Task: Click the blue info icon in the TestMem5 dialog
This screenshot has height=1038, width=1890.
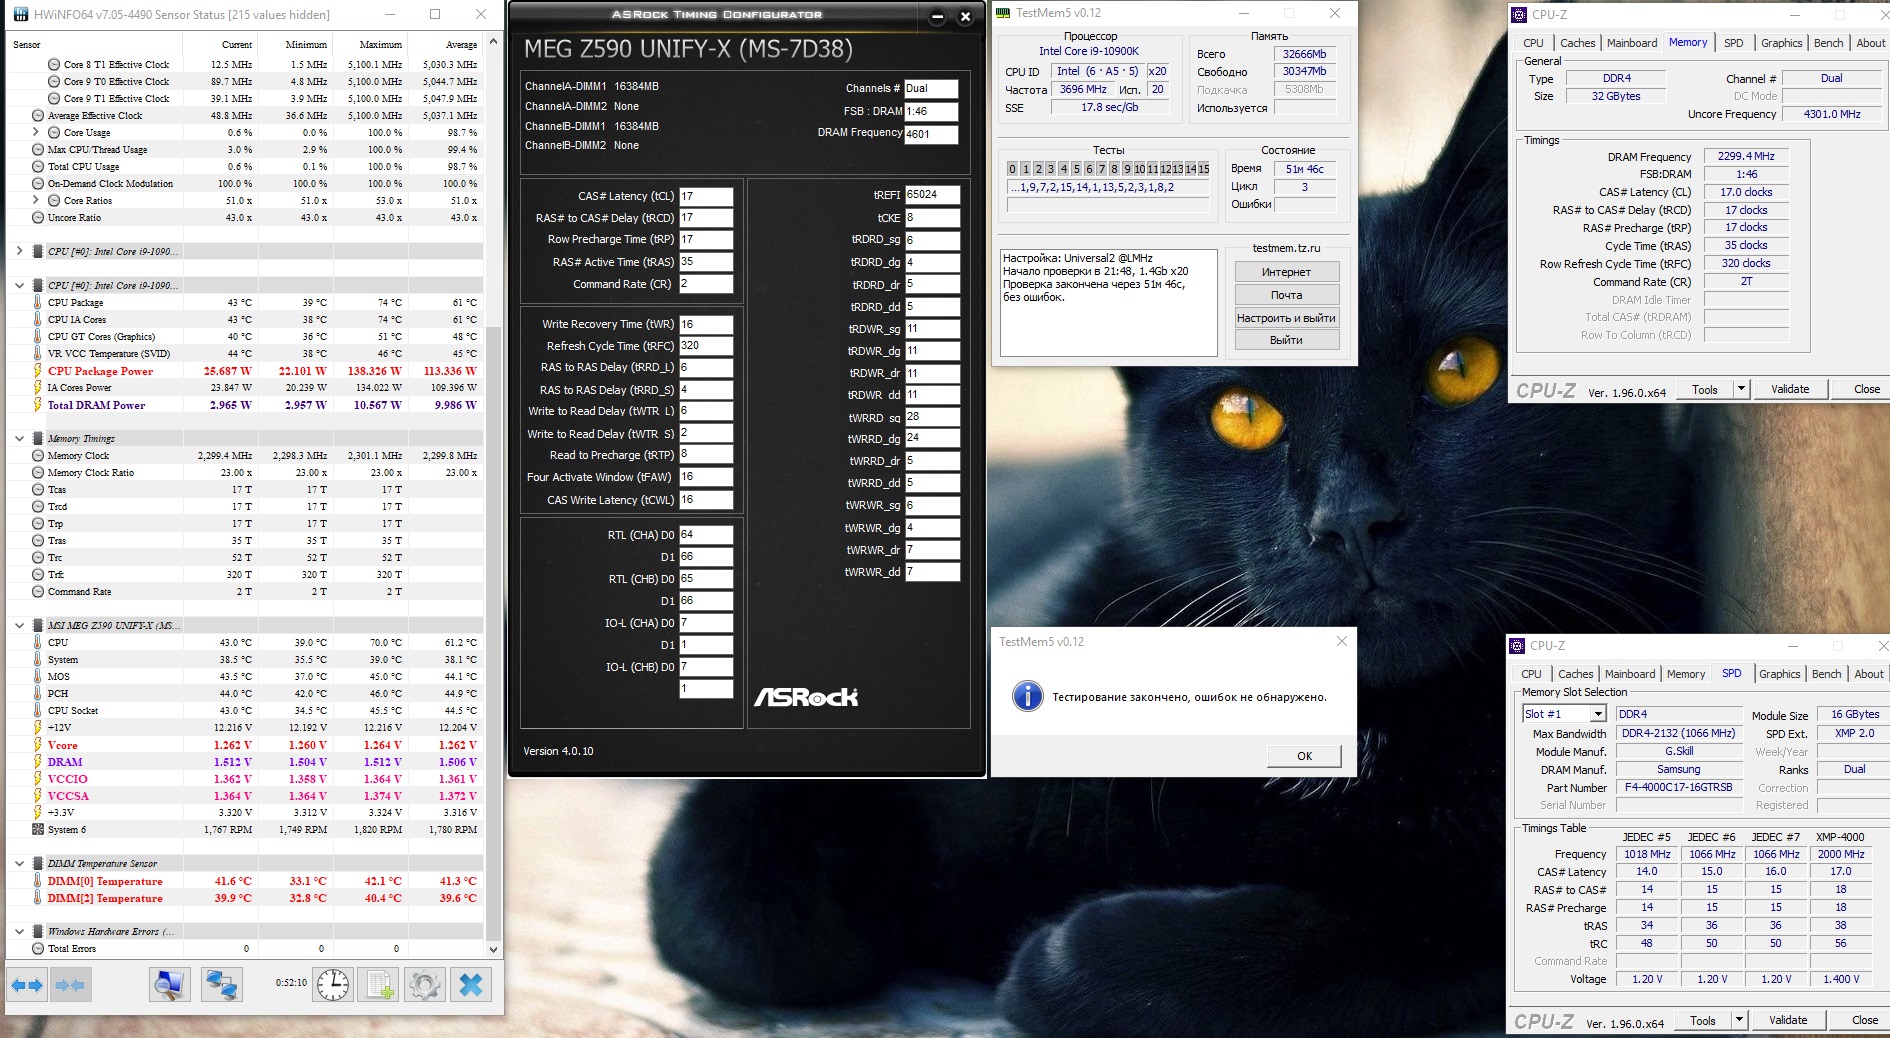Action: point(1027,696)
